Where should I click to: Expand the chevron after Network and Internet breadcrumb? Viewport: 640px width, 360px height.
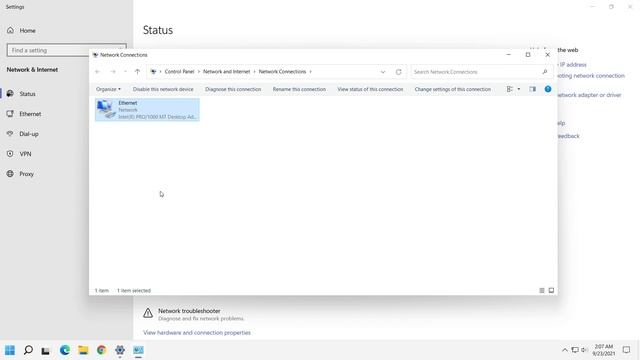[254, 72]
